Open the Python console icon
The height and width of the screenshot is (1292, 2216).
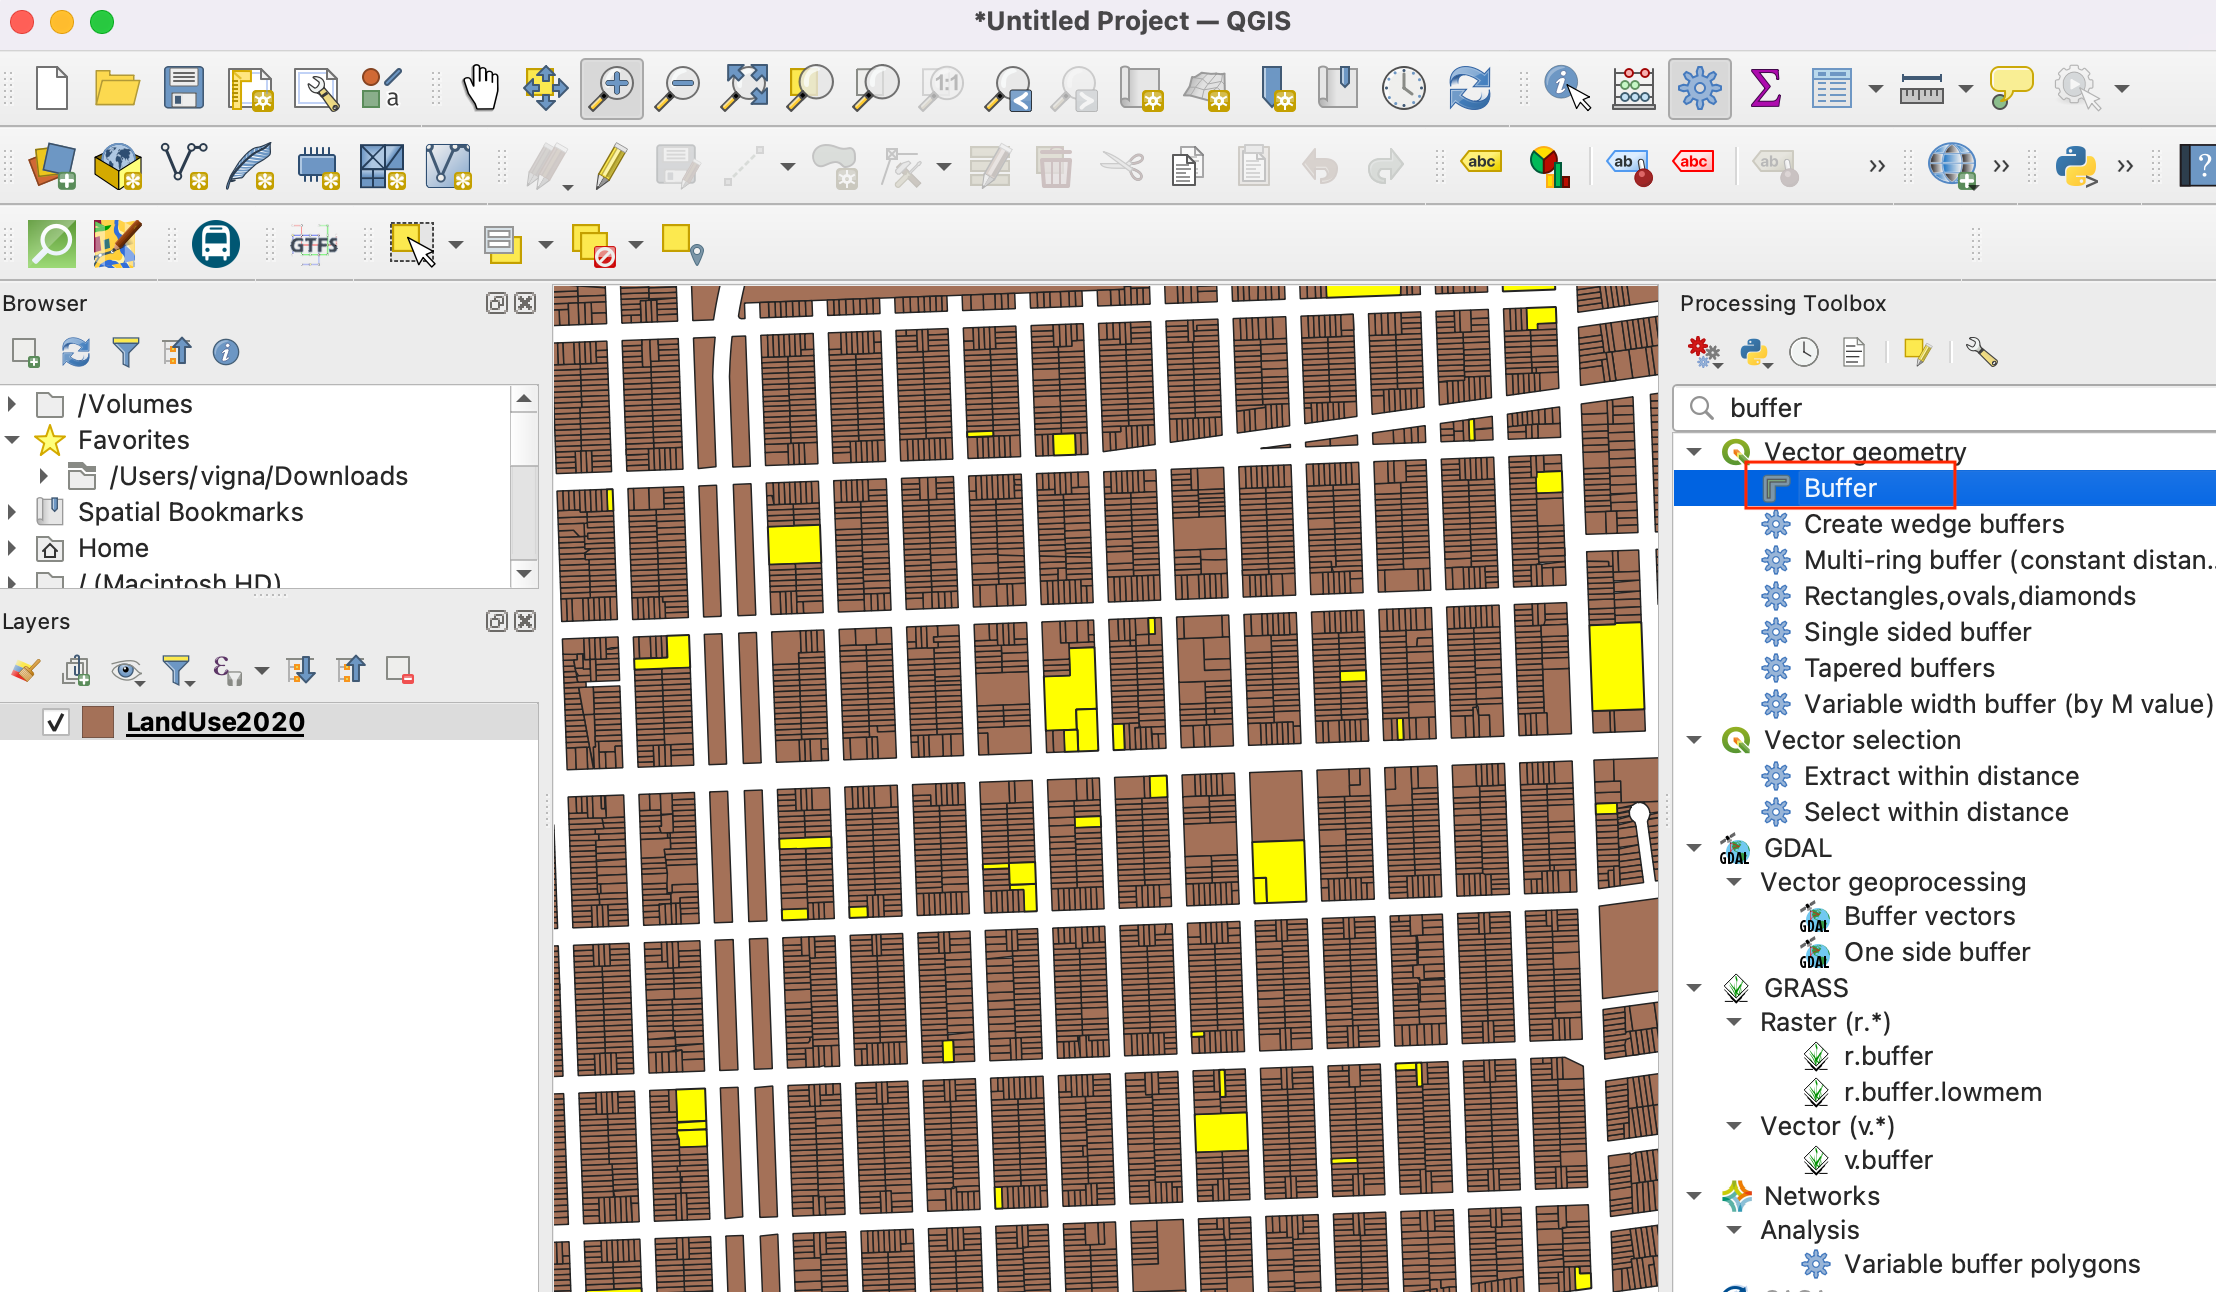pos(2076,166)
